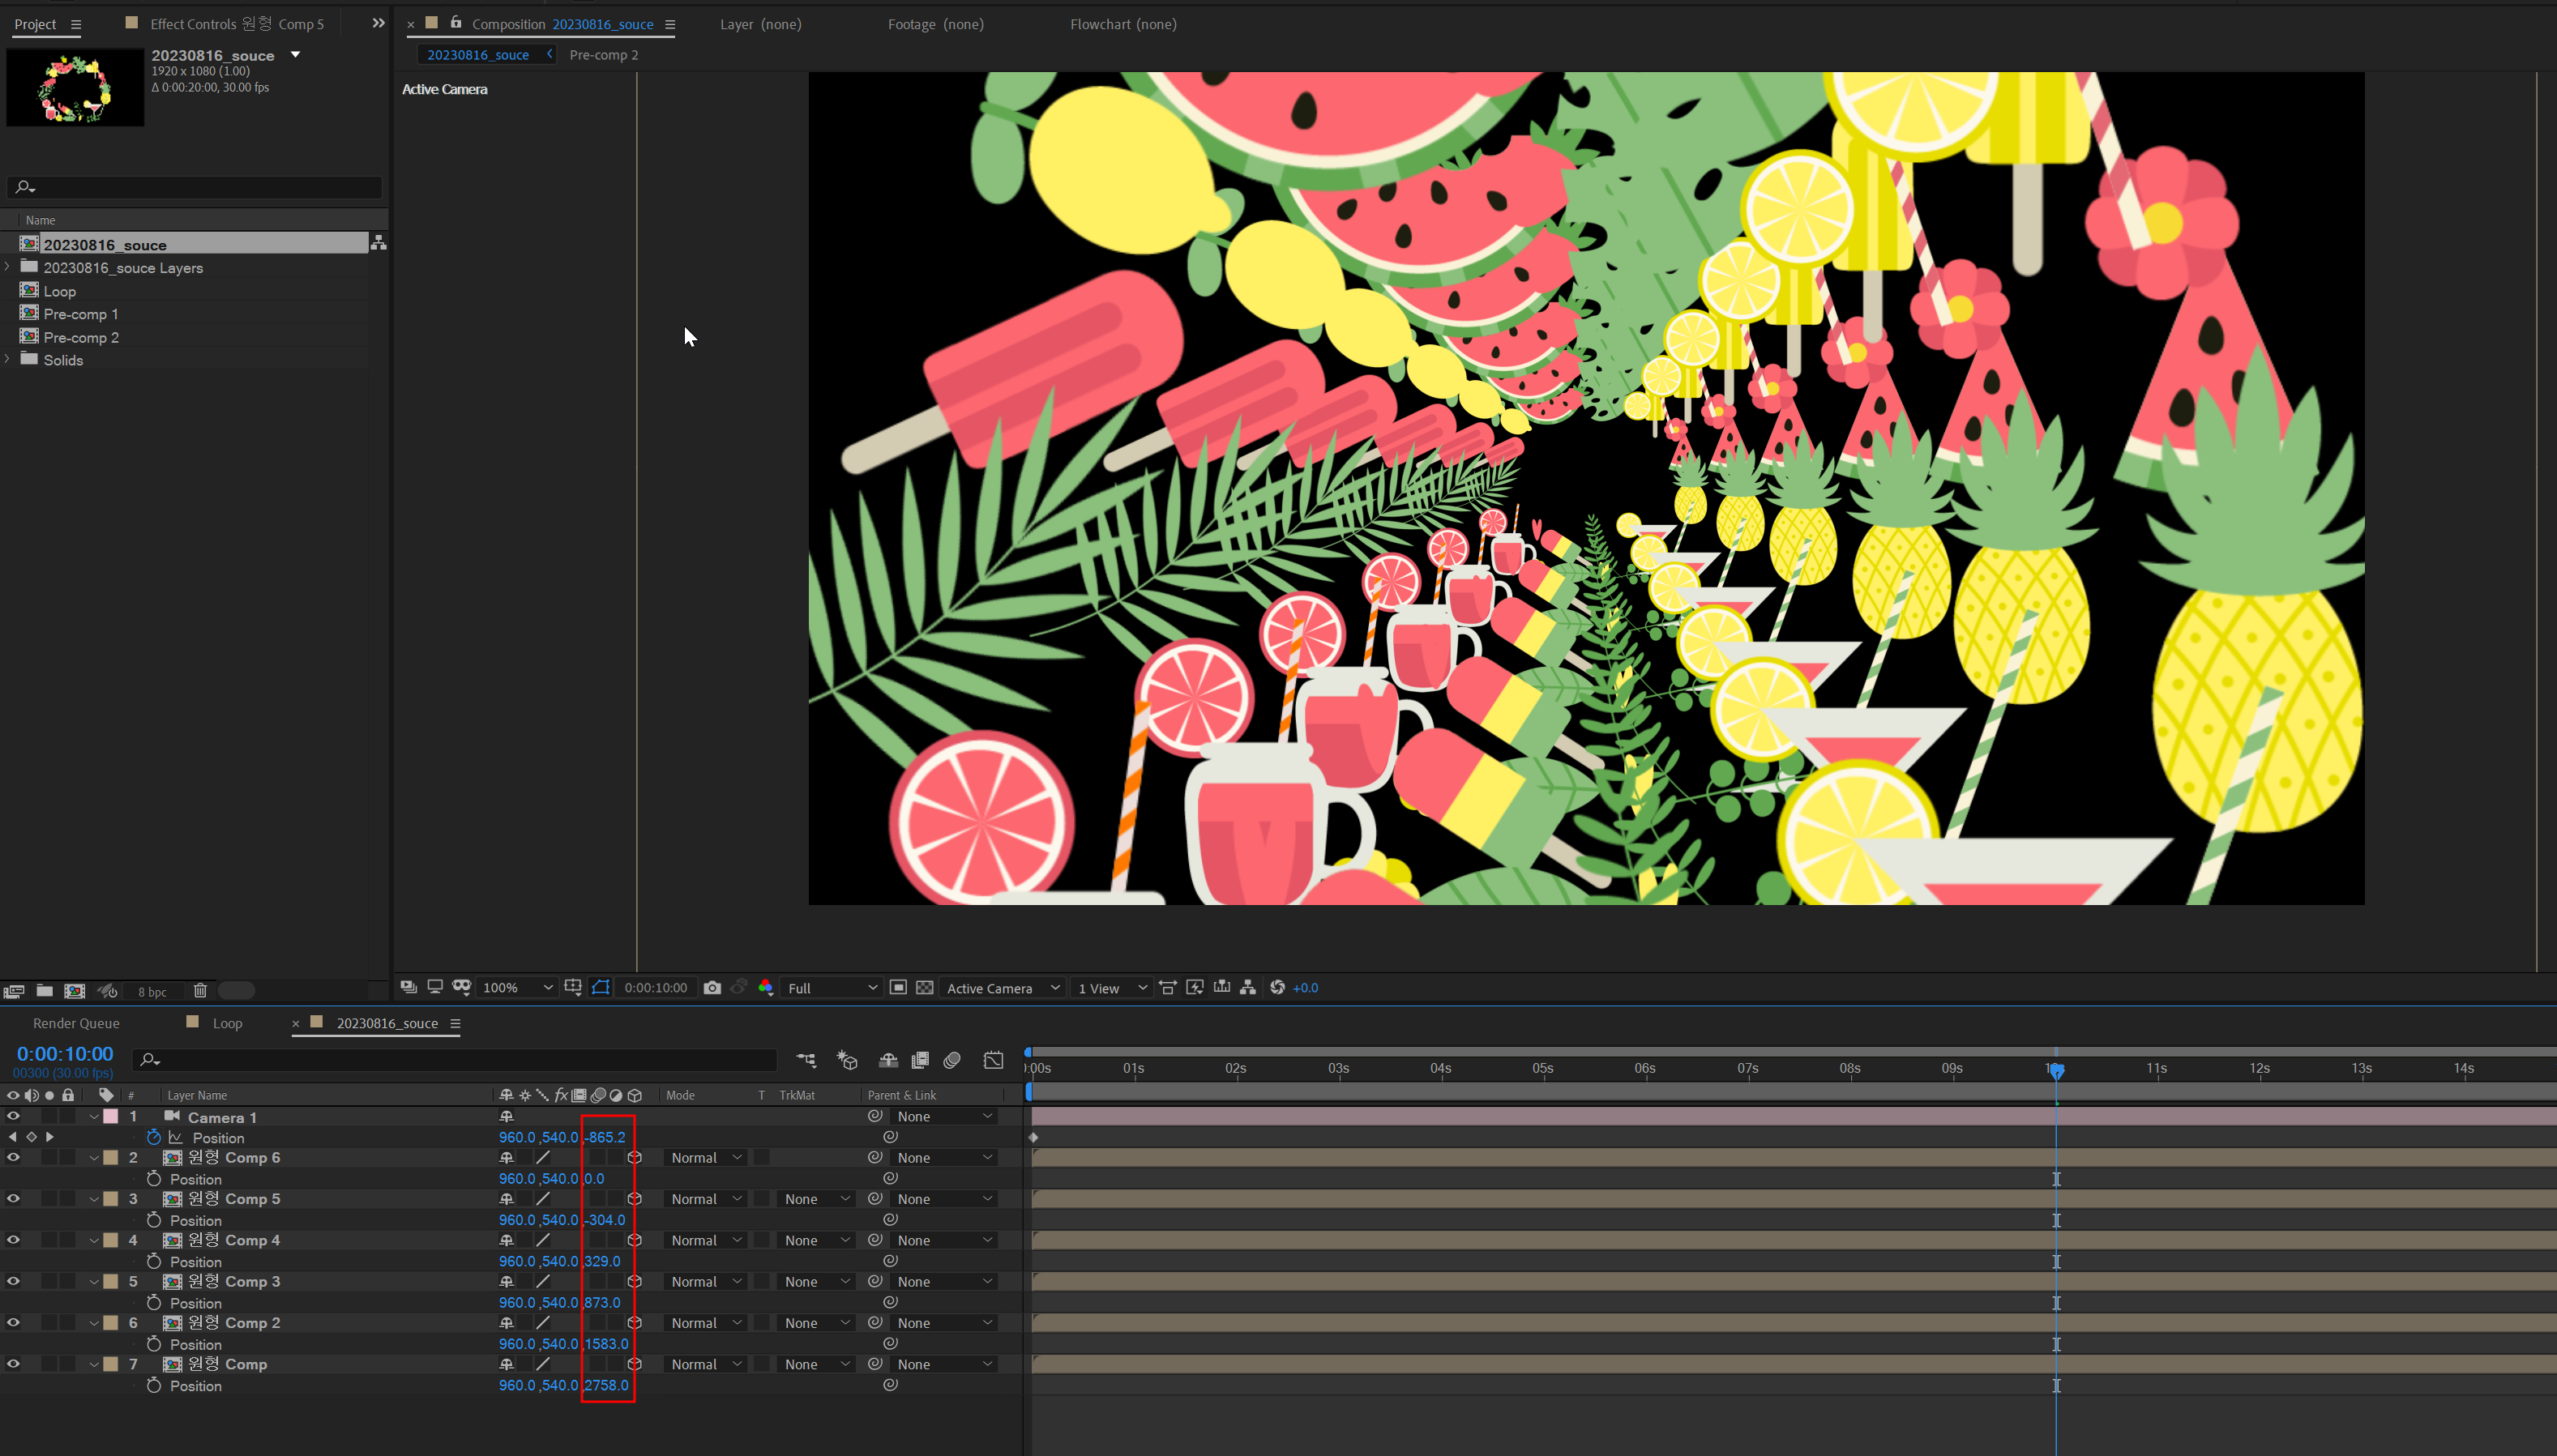
Task: Create a new folder in Project panel
Action: [45, 991]
